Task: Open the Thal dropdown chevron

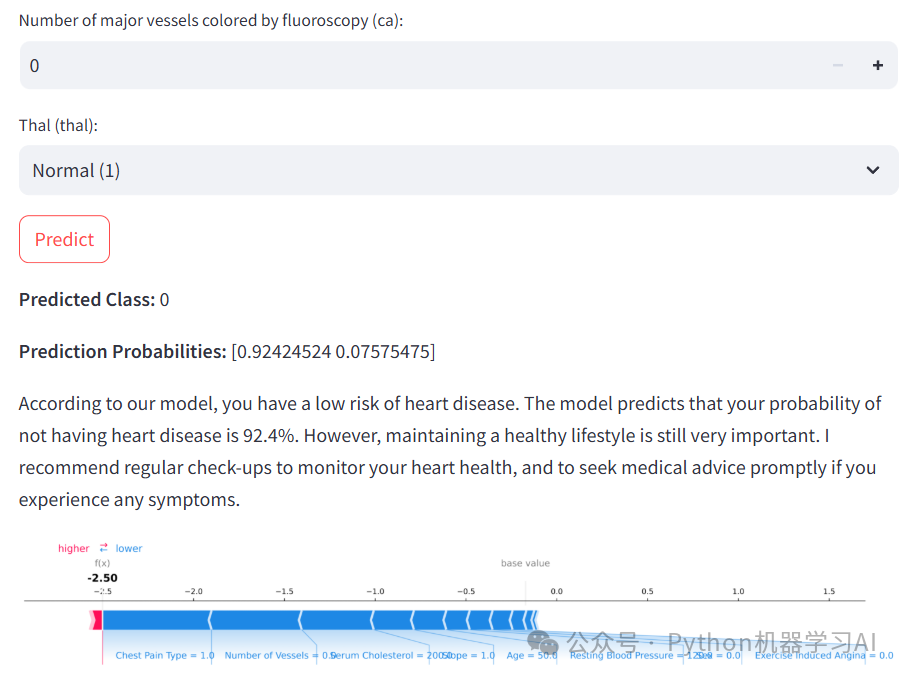Action: click(872, 171)
